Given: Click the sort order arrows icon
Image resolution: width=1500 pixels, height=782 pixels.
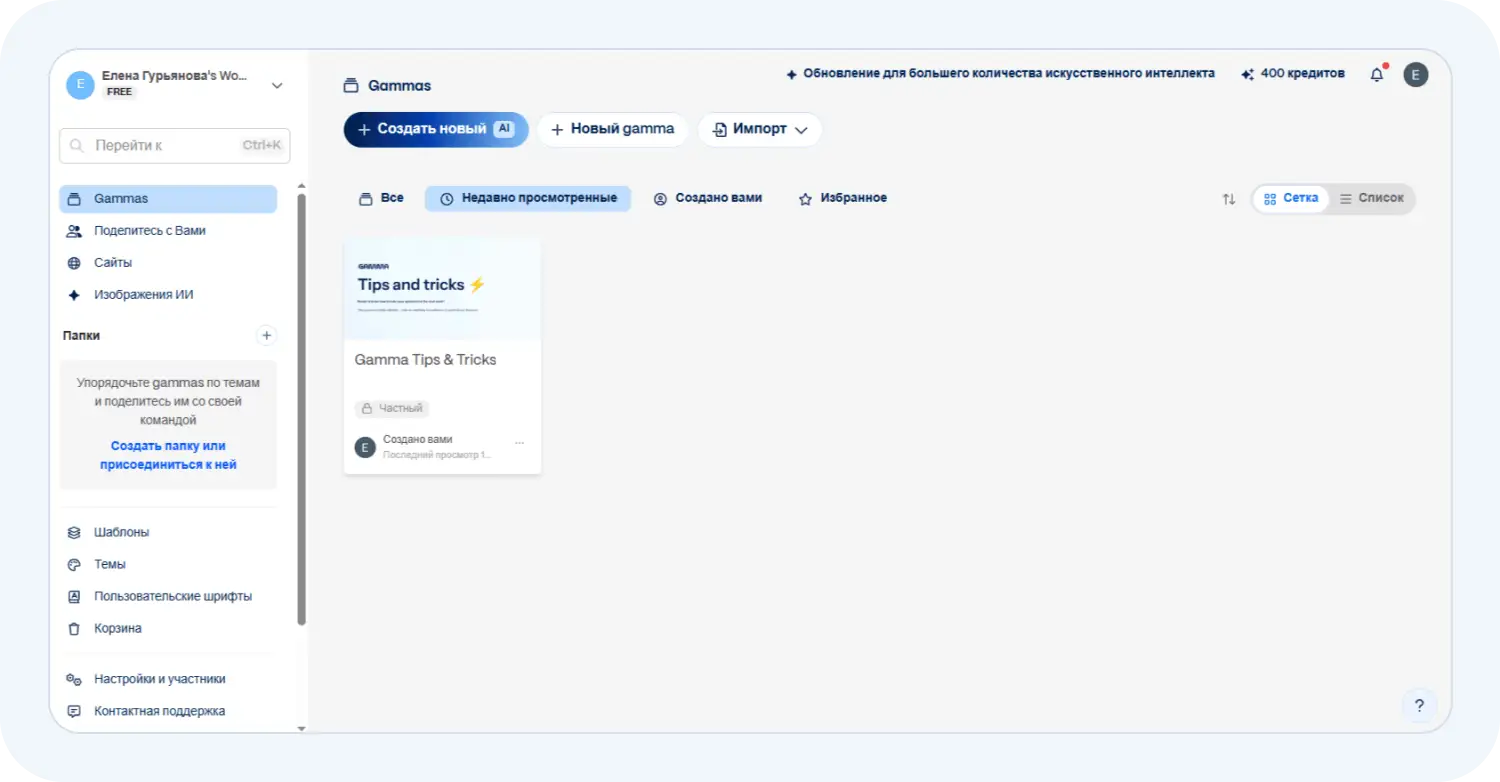Looking at the screenshot, I should (x=1229, y=199).
